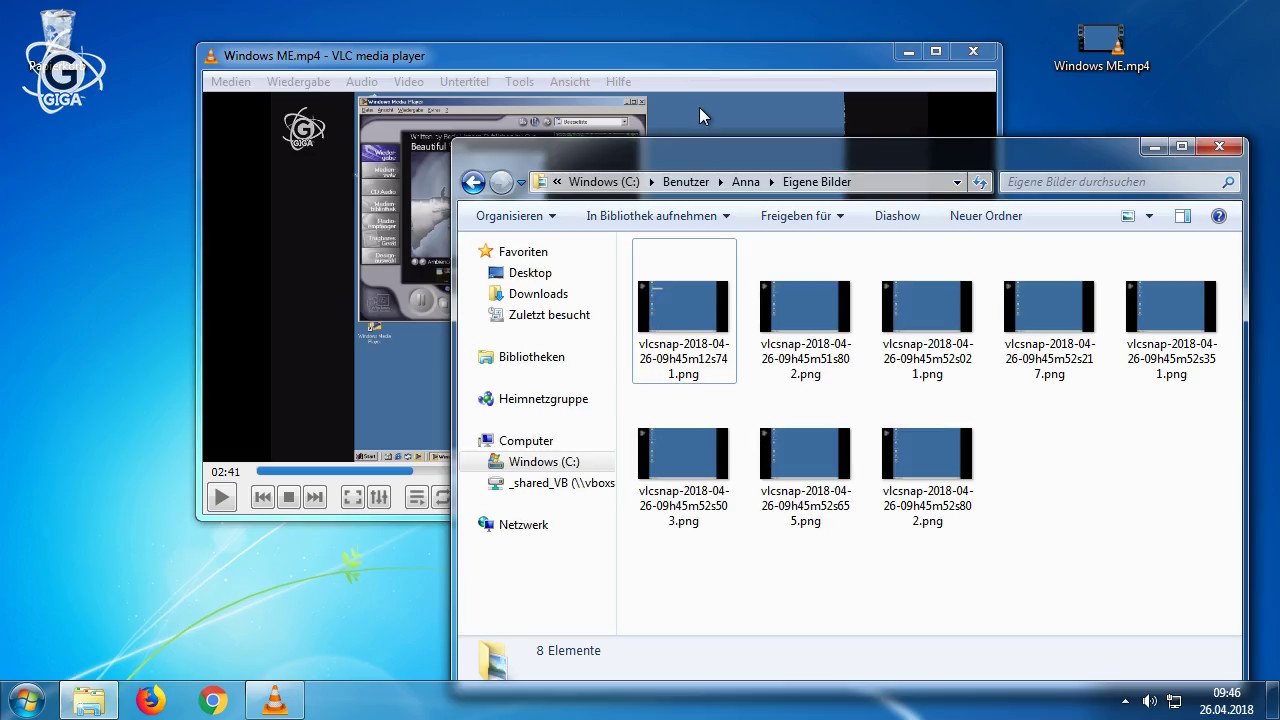This screenshot has width=1280, height=720.
Task: Open Downloads in the navigation pane
Action: point(538,294)
